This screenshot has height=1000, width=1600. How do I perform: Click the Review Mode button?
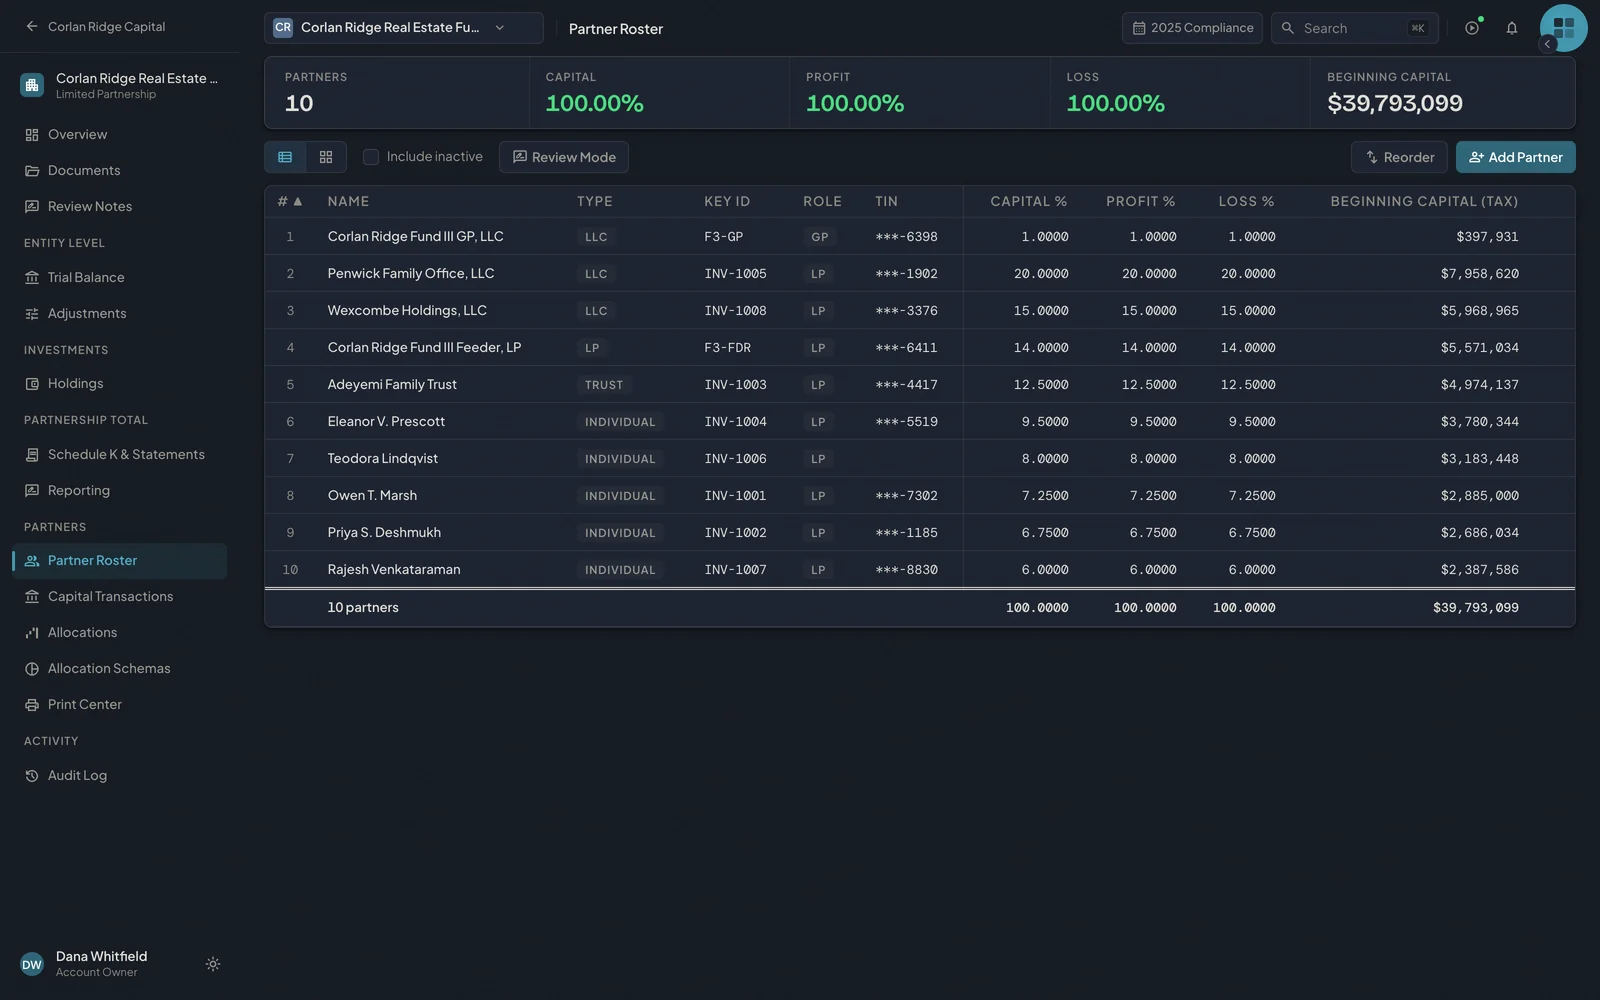click(x=564, y=157)
